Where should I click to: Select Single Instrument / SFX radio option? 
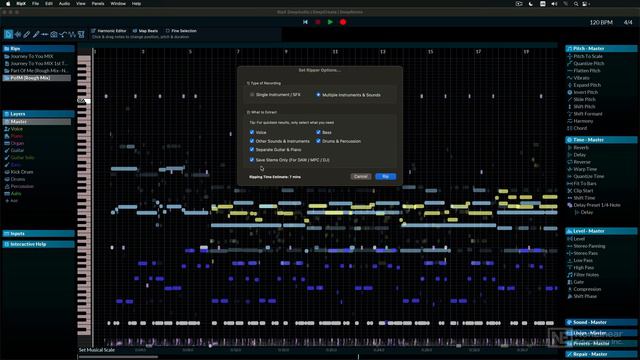tap(252, 95)
